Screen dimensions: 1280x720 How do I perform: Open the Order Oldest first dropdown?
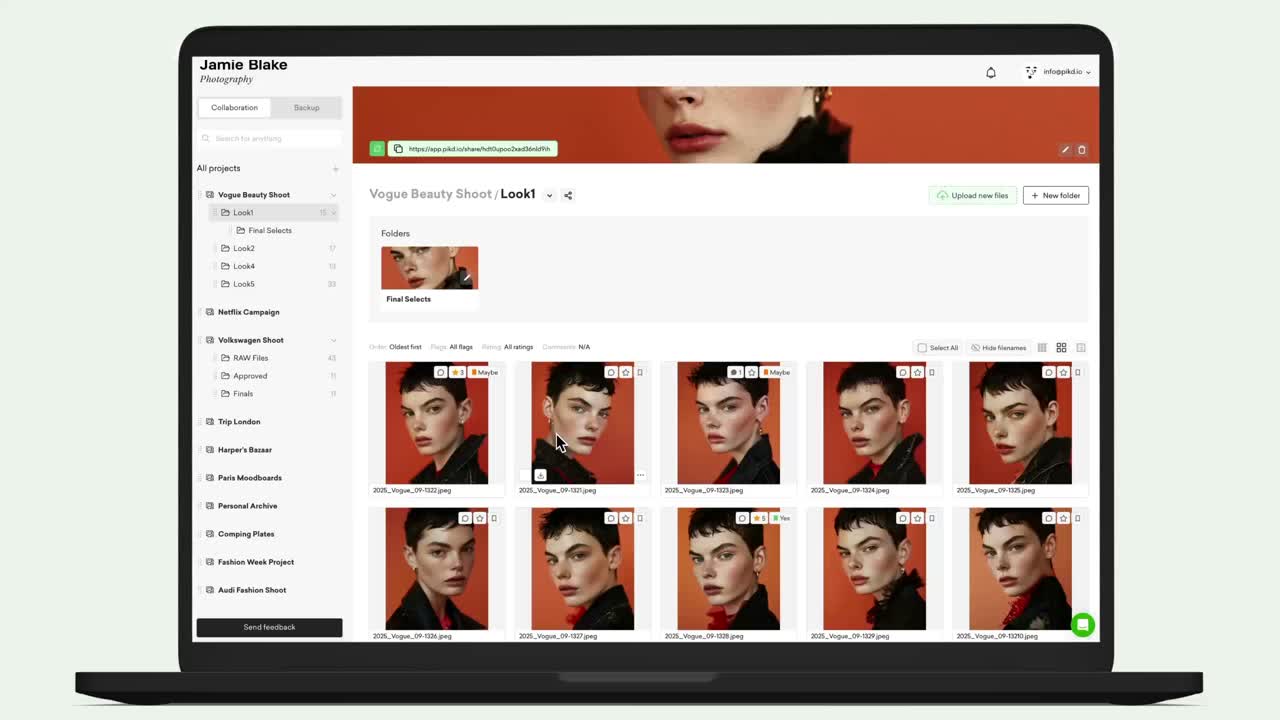(404, 347)
